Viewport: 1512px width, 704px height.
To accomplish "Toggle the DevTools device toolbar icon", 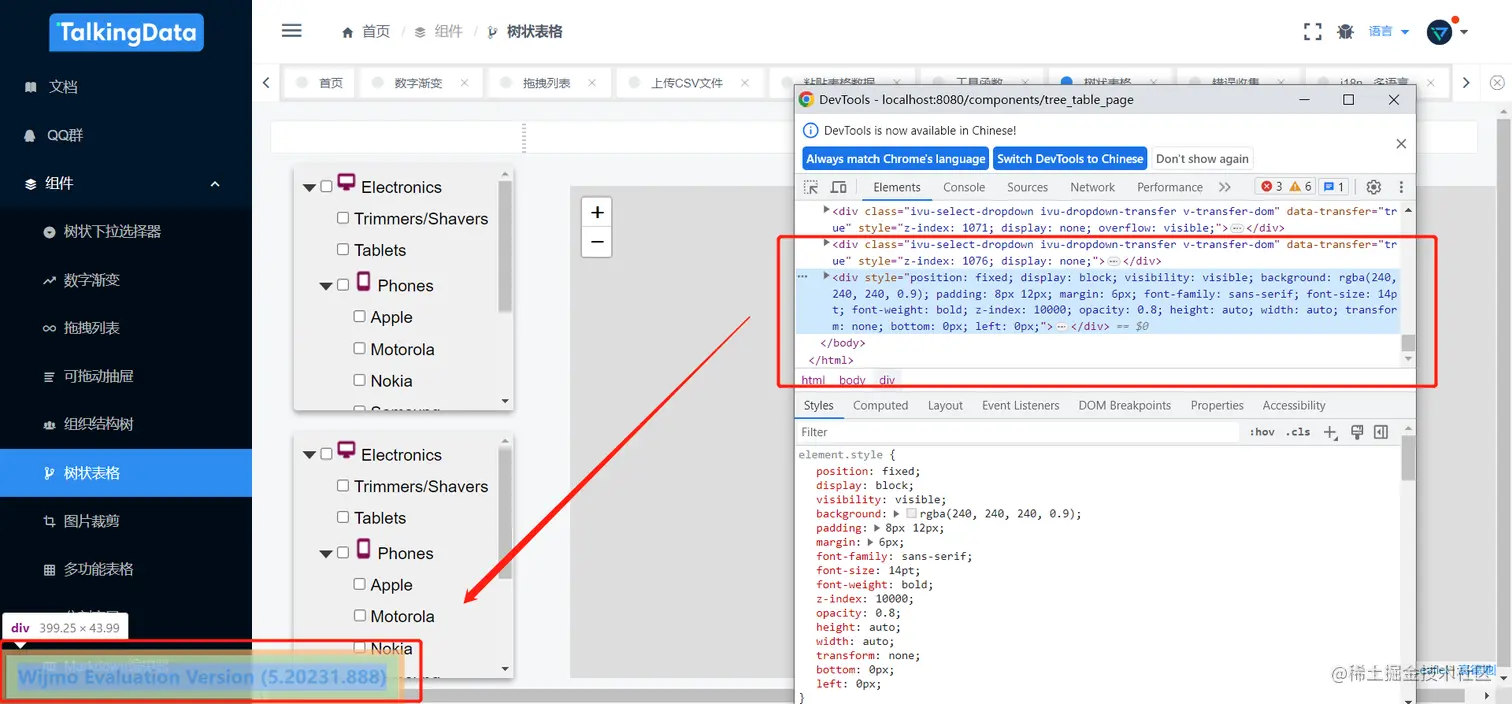I will 839,187.
